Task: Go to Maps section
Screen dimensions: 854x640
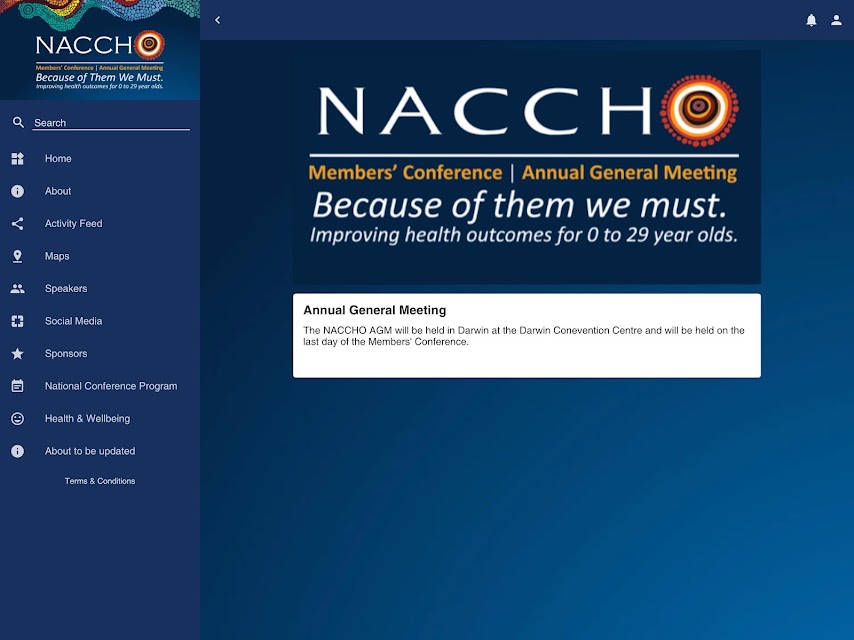Action: pos(100,256)
